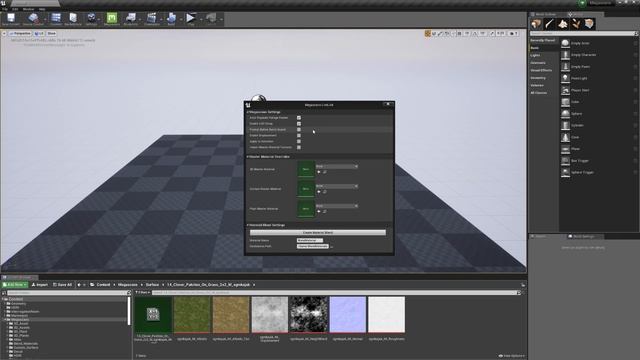Open the Lit view mode dropdown
Screen dimensions: 640x360
tap(39, 33)
